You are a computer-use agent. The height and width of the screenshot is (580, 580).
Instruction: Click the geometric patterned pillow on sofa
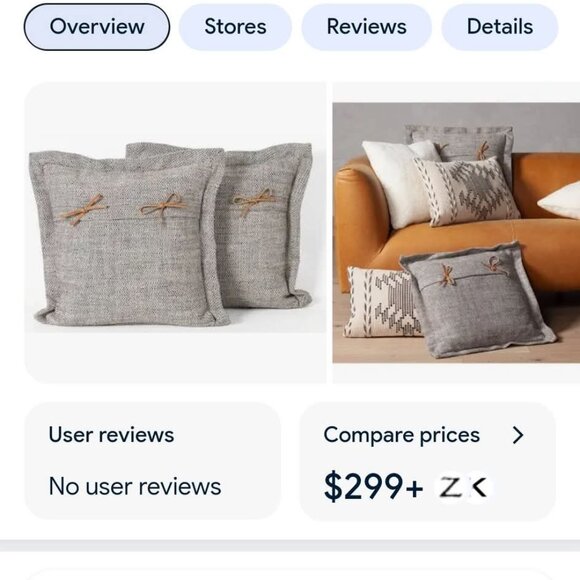click(x=467, y=191)
